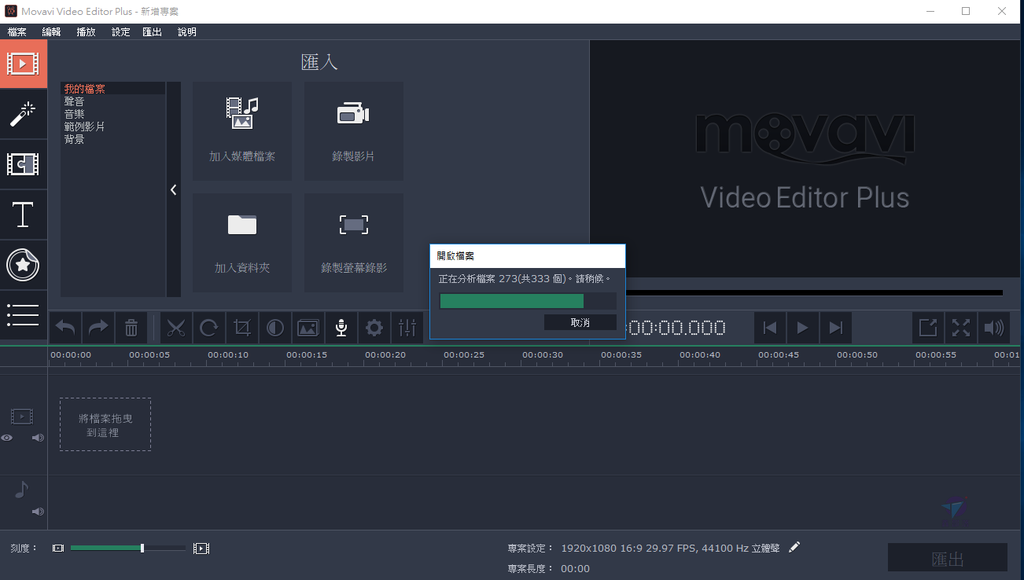Click the timeline scale slider
Image resolution: width=1024 pixels, height=580 pixels.
coord(128,549)
